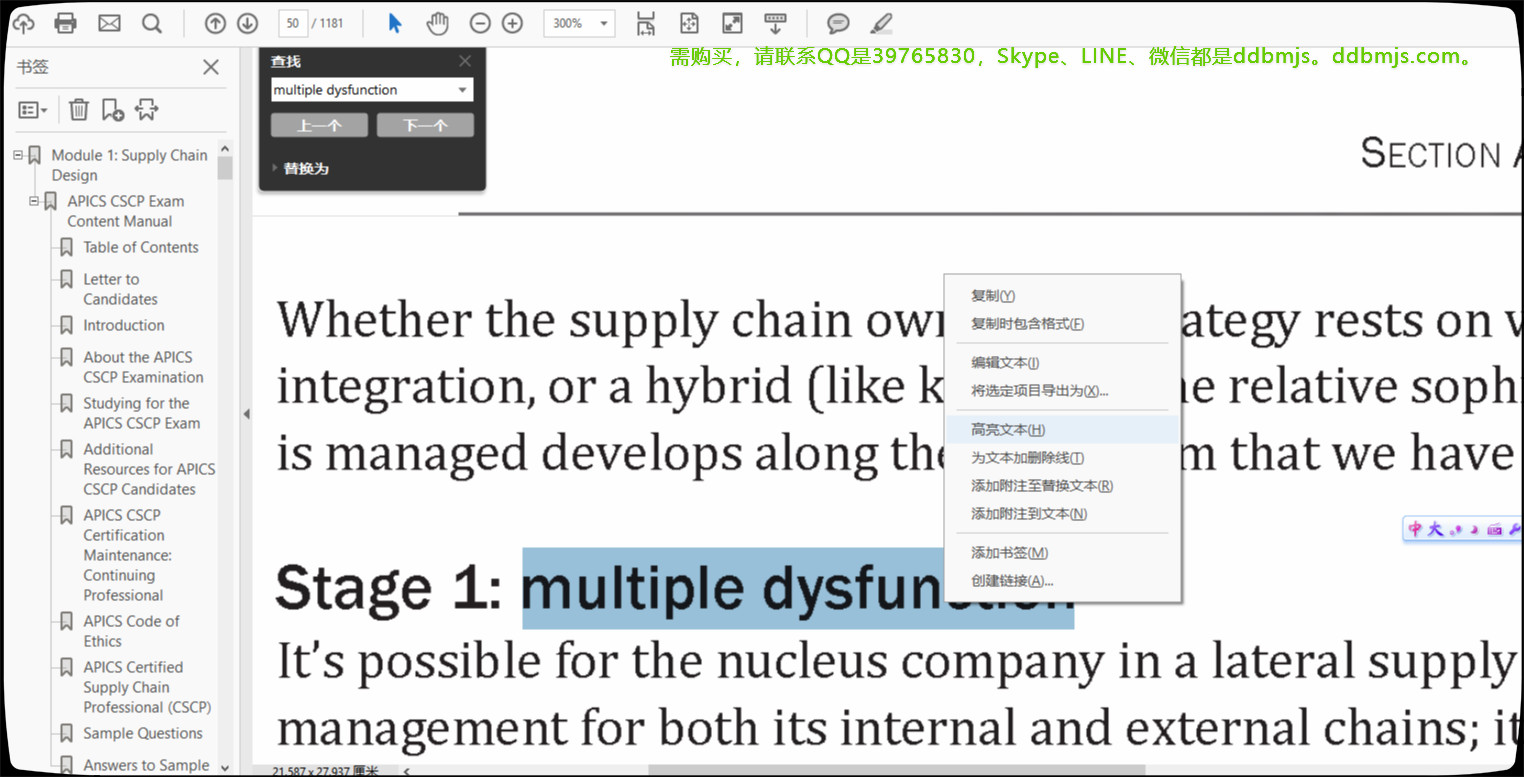Close the find (查找) panel
The width and height of the screenshot is (1524, 777).
465,61
